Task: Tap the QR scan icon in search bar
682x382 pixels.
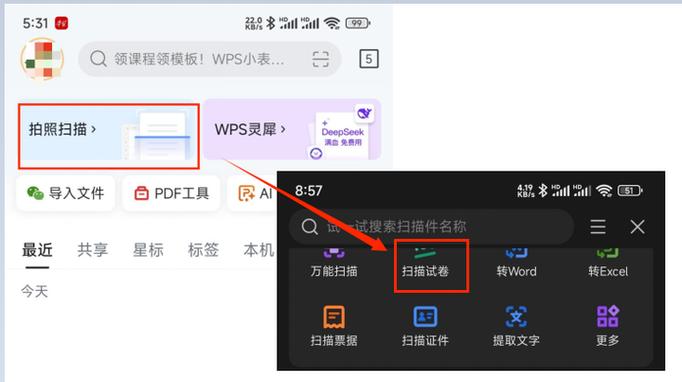Action: click(321, 59)
